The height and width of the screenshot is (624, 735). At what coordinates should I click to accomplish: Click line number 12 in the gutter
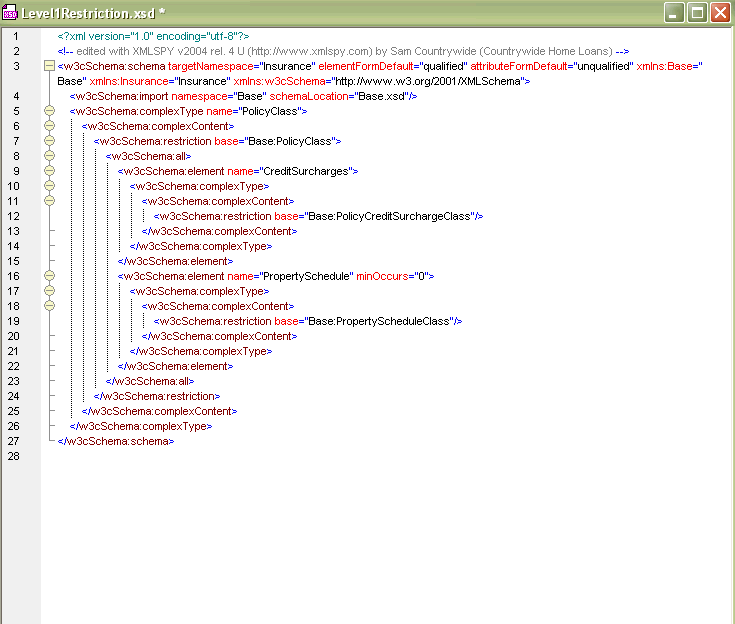pos(14,216)
